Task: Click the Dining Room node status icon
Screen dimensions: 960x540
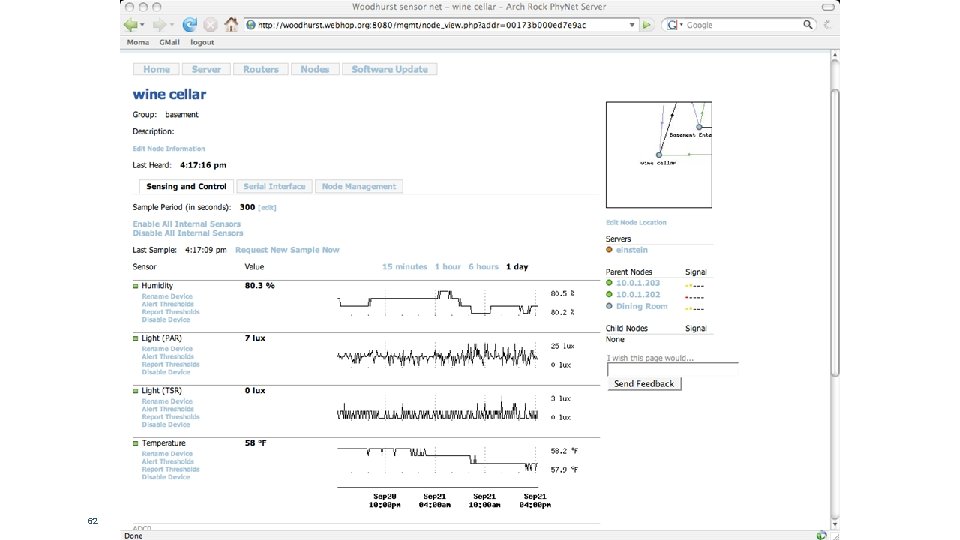Action: coord(609,306)
